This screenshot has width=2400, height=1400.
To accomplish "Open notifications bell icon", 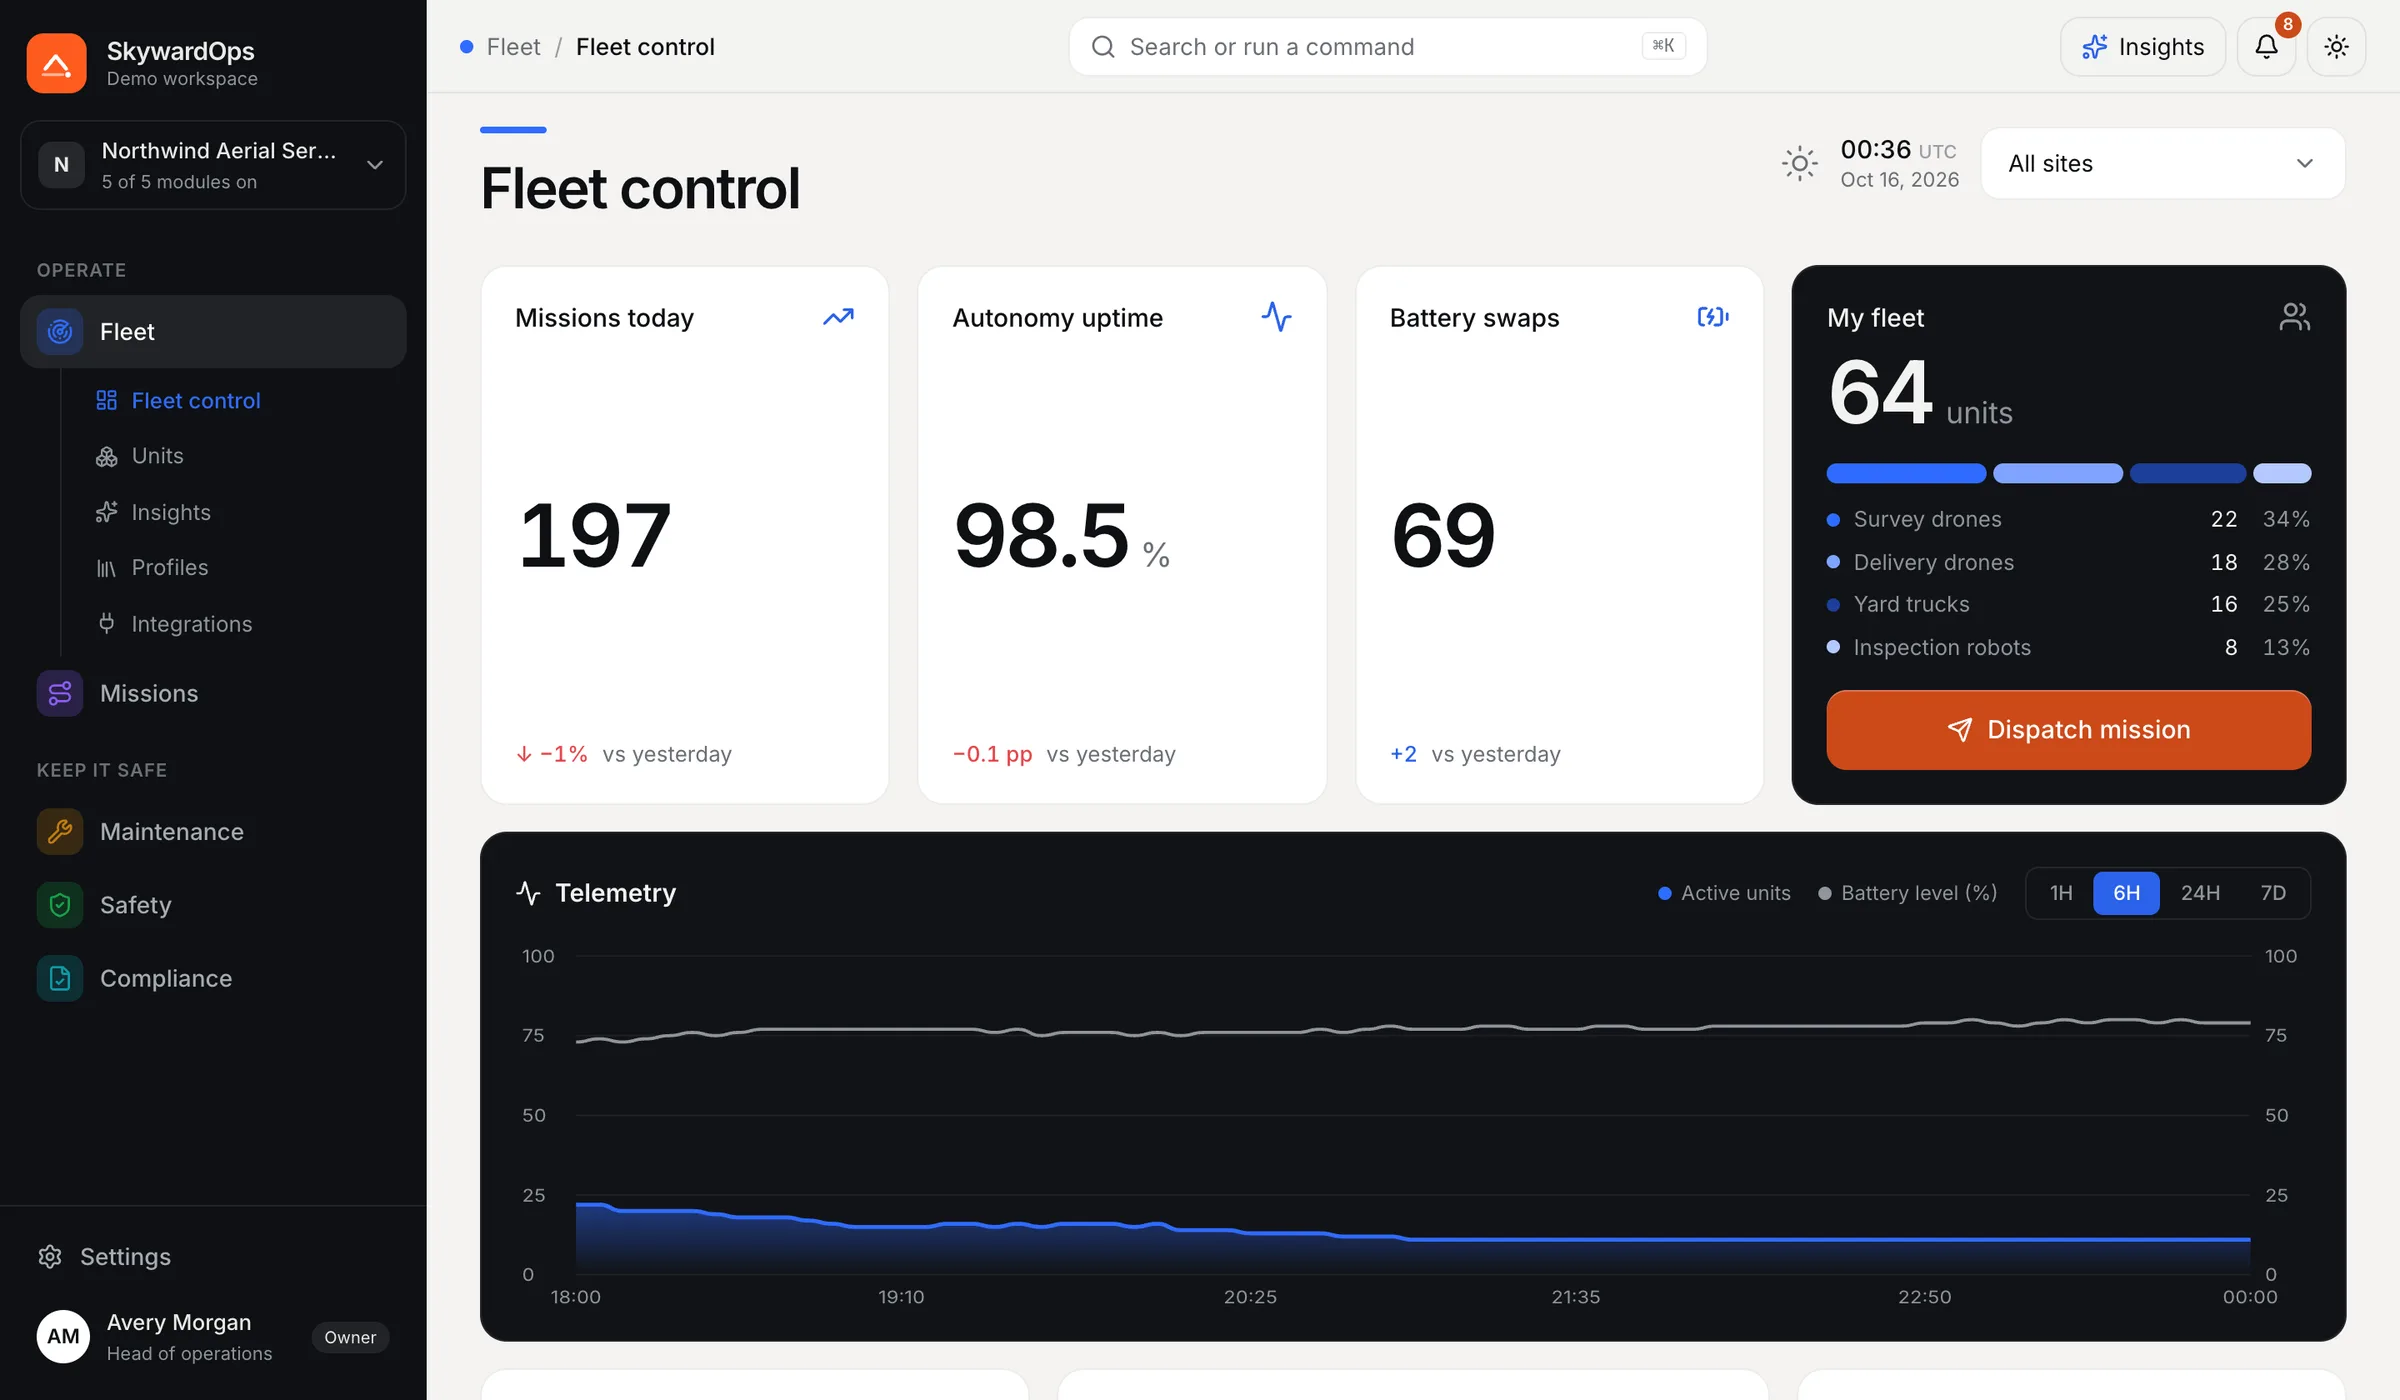I will [2266, 46].
